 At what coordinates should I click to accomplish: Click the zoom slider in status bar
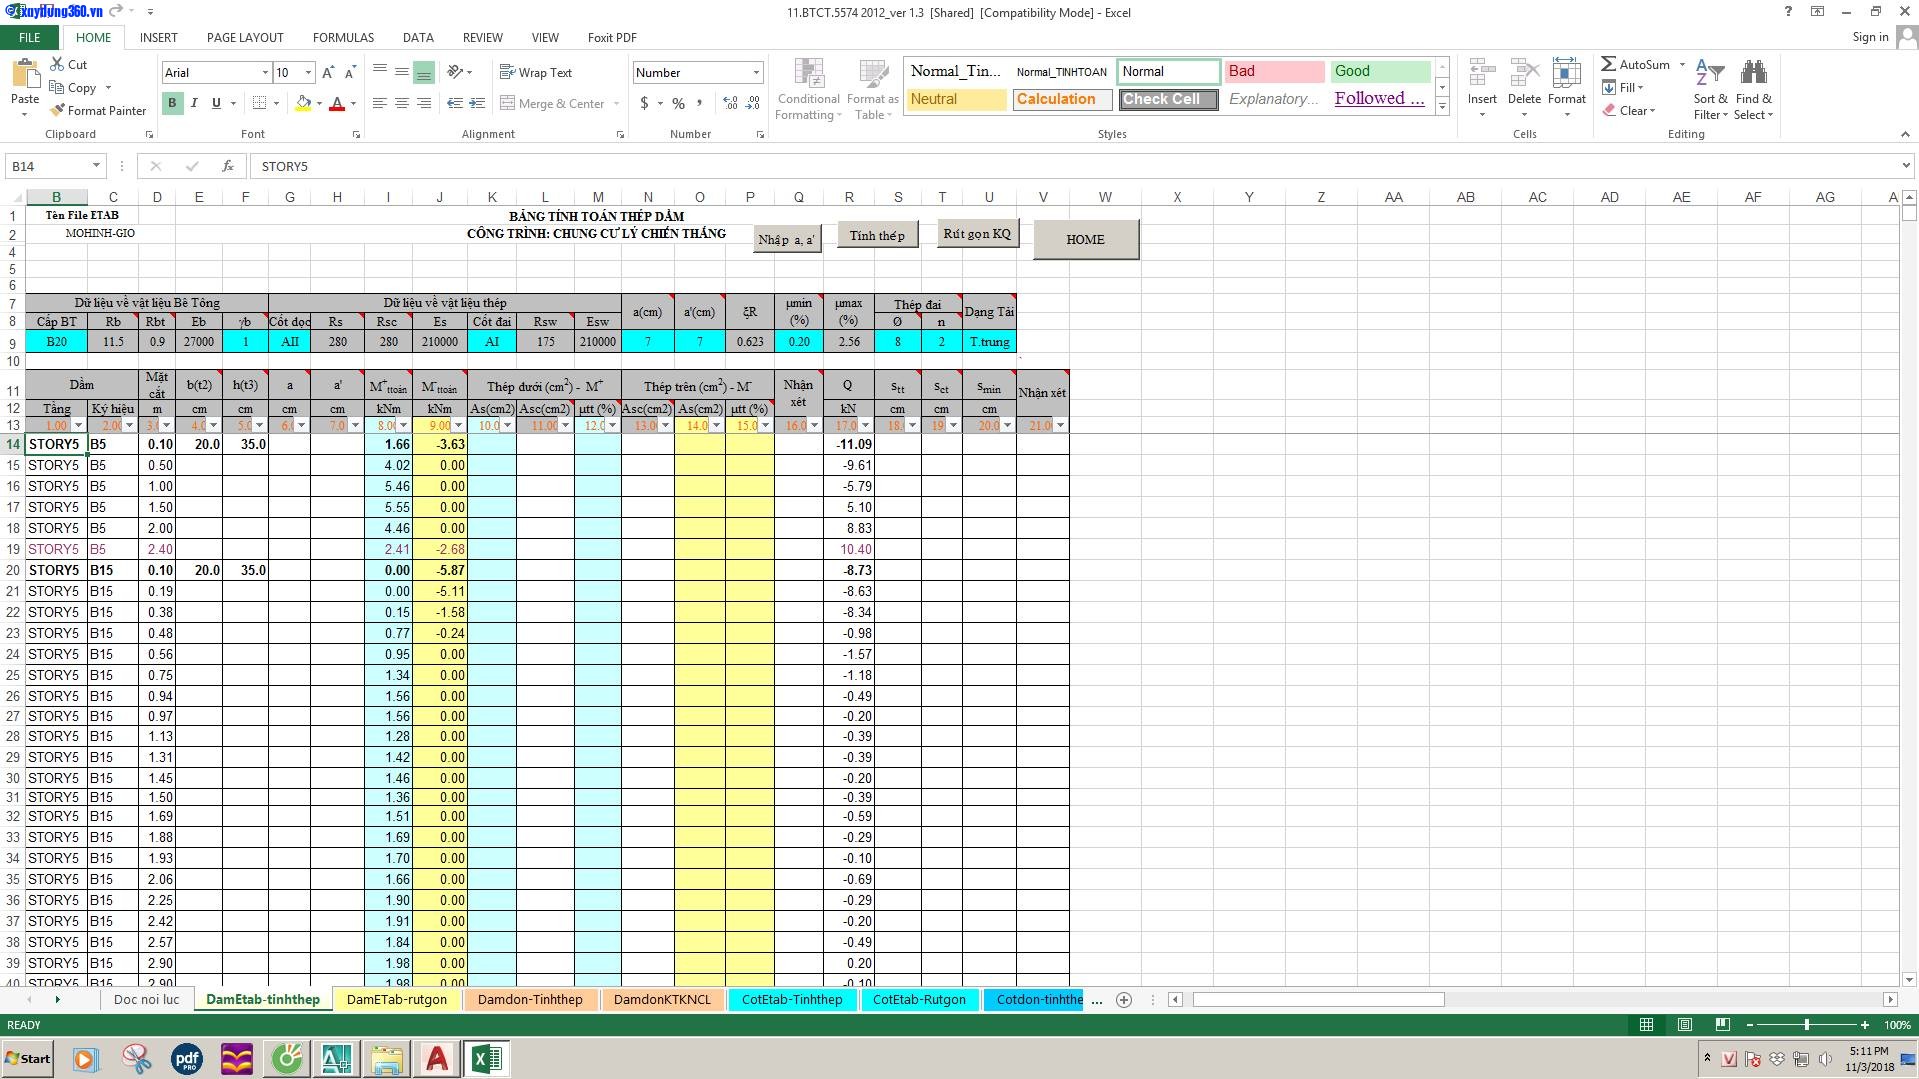pyautogui.click(x=1806, y=1025)
